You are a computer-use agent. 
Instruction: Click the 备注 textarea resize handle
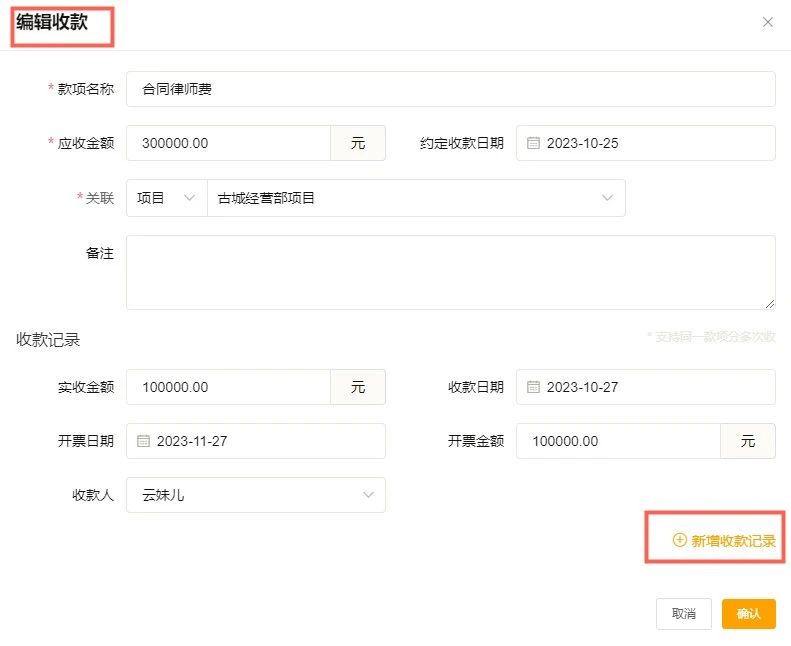(769, 303)
